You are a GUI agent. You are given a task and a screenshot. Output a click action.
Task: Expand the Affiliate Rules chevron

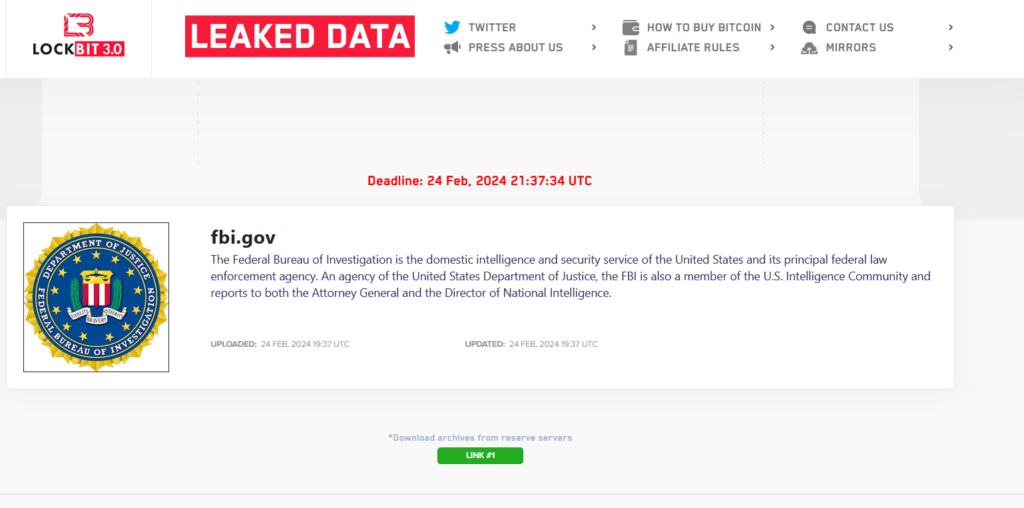(x=773, y=47)
